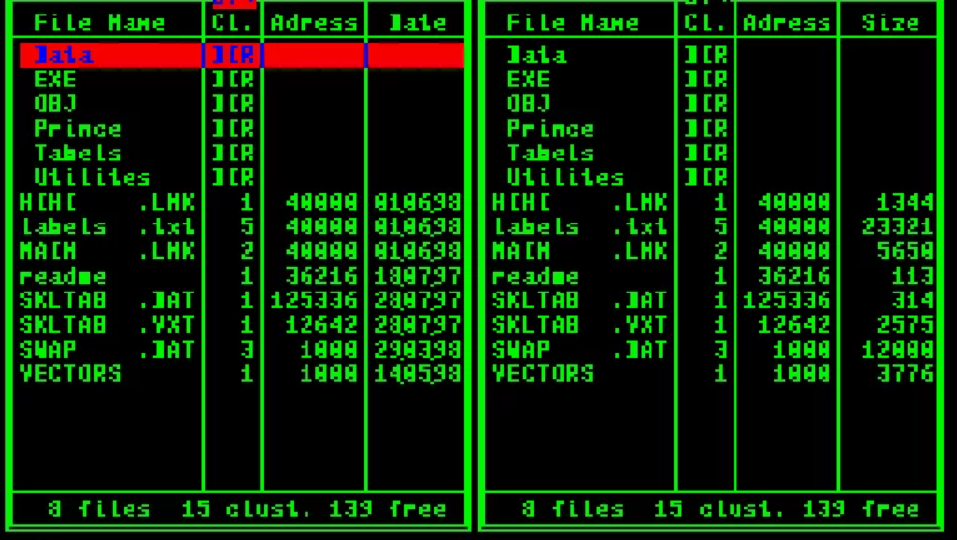Open the Prince directory in the left panel
This screenshot has width=957, height=540.
(78, 129)
